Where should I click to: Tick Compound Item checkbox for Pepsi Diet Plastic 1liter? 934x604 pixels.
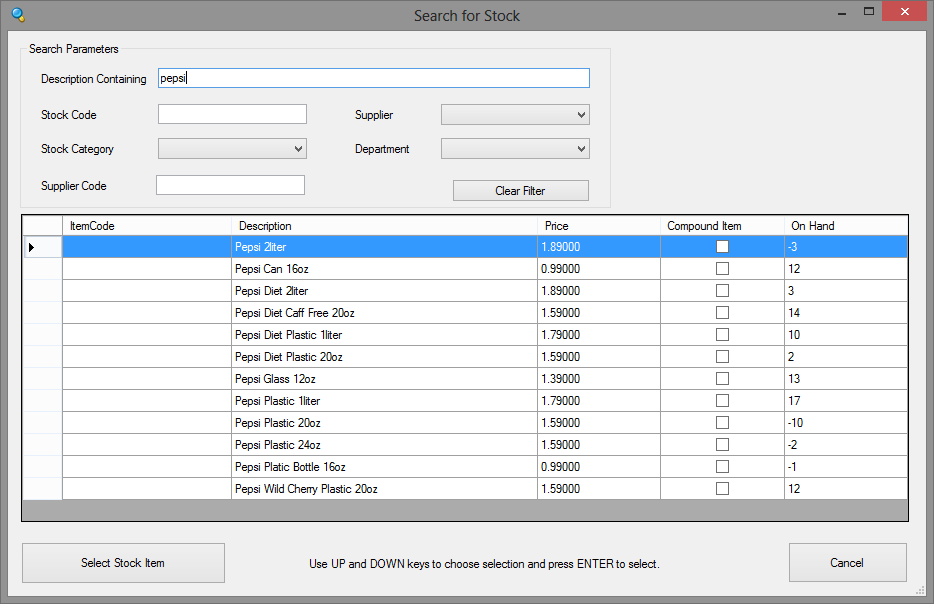(x=722, y=335)
